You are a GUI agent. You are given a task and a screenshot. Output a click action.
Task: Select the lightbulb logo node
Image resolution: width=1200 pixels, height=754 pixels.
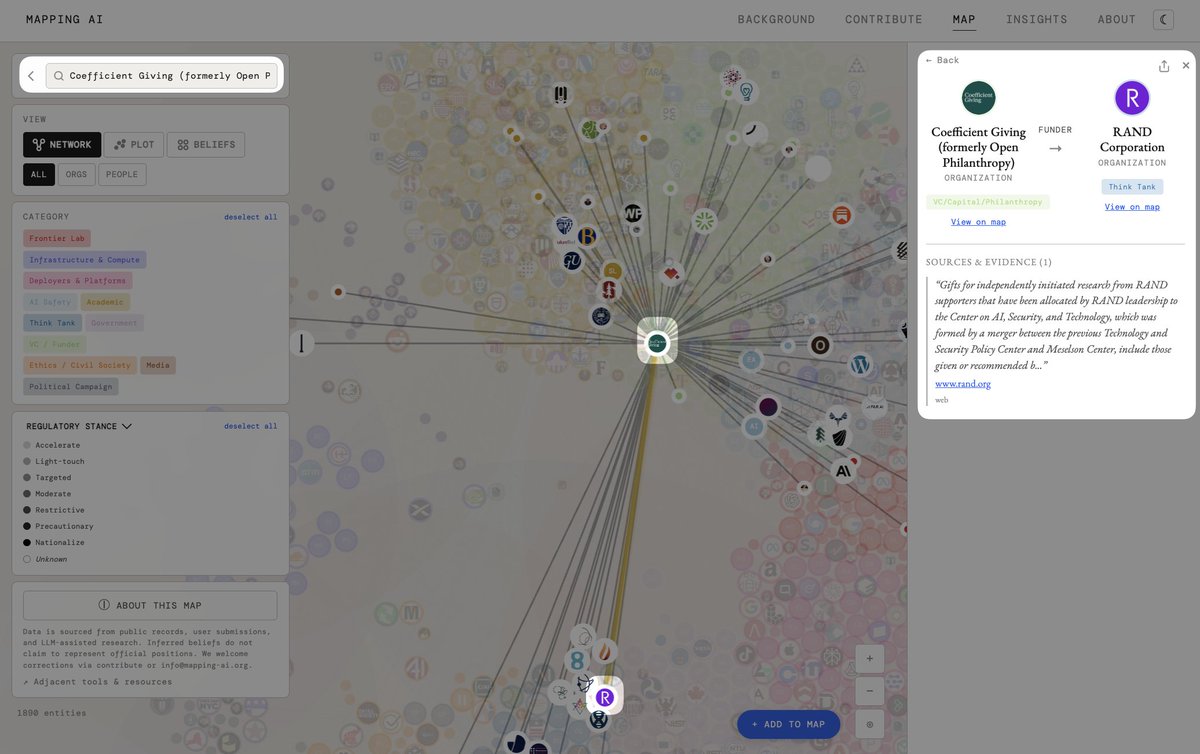[745, 91]
